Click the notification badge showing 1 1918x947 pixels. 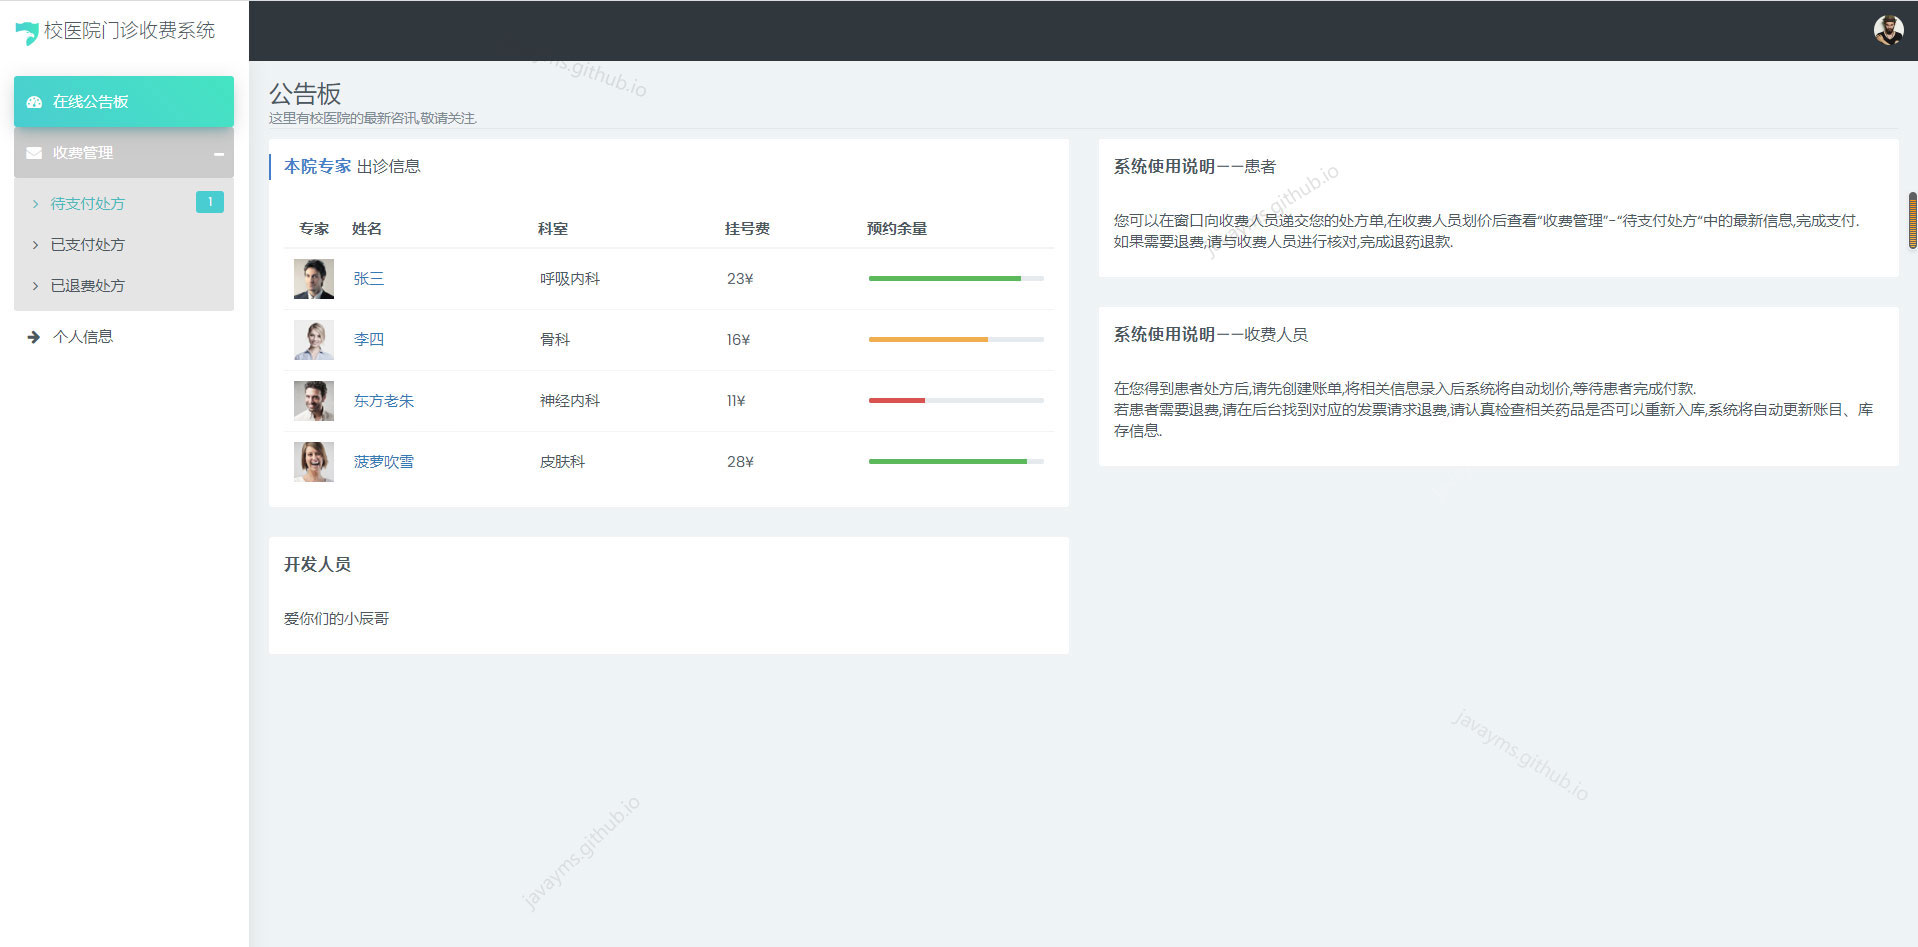click(210, 202)
